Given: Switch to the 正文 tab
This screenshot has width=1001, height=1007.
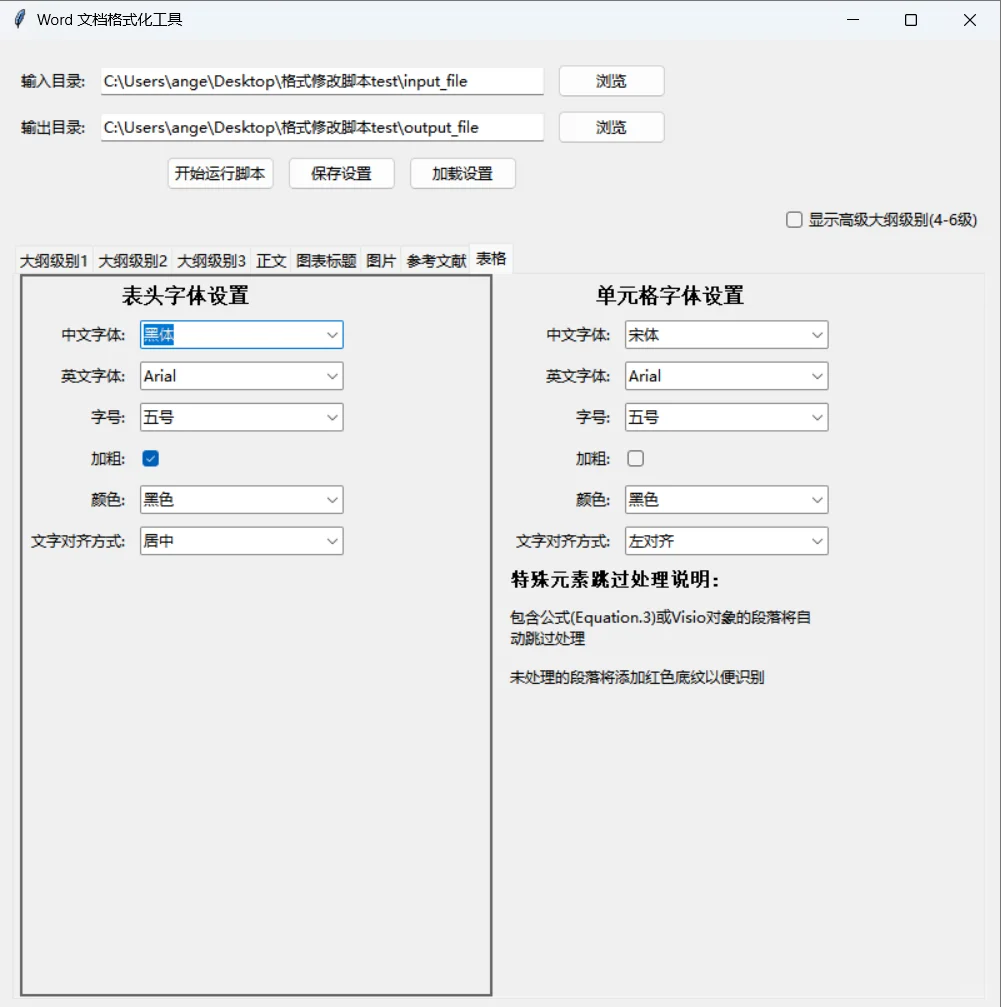Looking at the screenshot, I should coord(270,258).
